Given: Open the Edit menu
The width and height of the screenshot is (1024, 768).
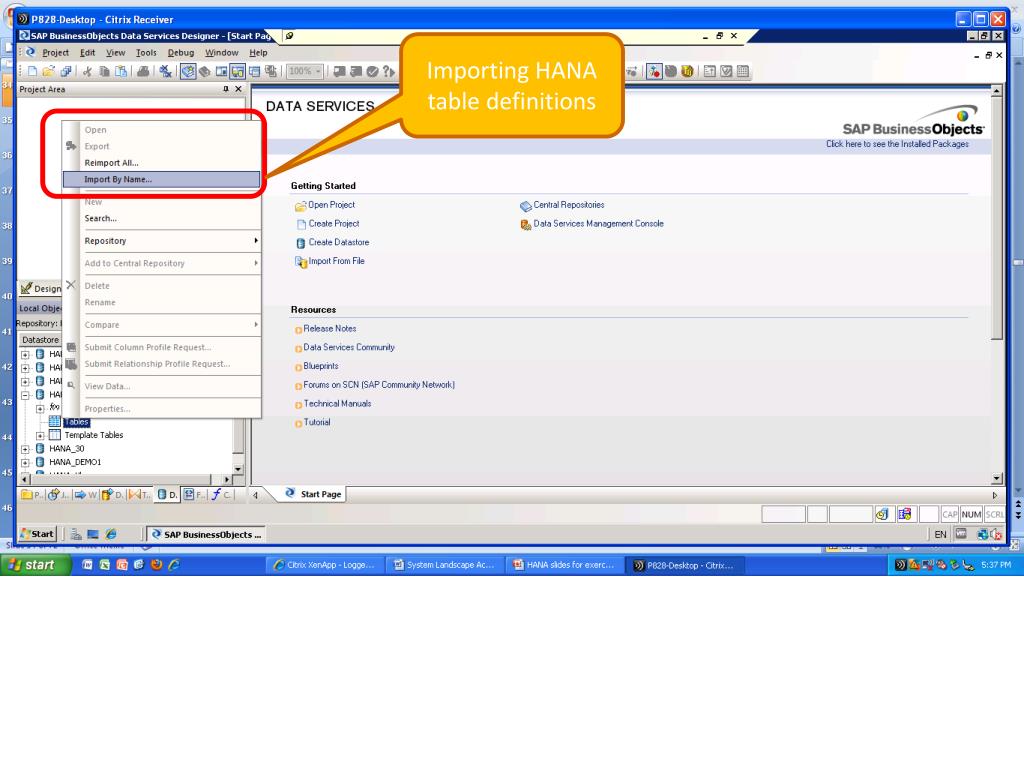Looking at the screenshot, I should click(x=88, y=53).
